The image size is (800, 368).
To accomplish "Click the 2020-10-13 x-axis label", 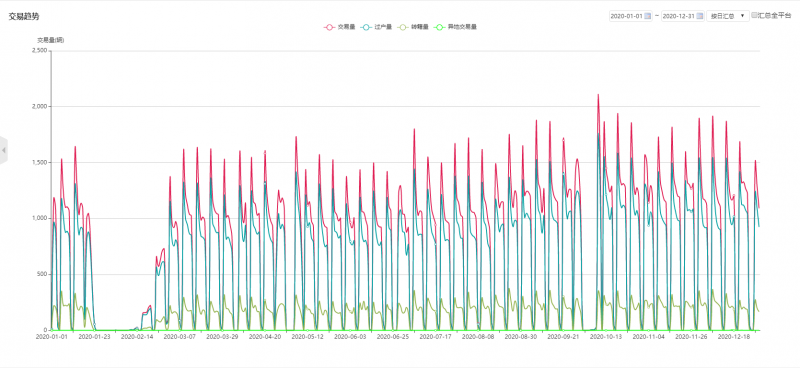I will point(606,337).
